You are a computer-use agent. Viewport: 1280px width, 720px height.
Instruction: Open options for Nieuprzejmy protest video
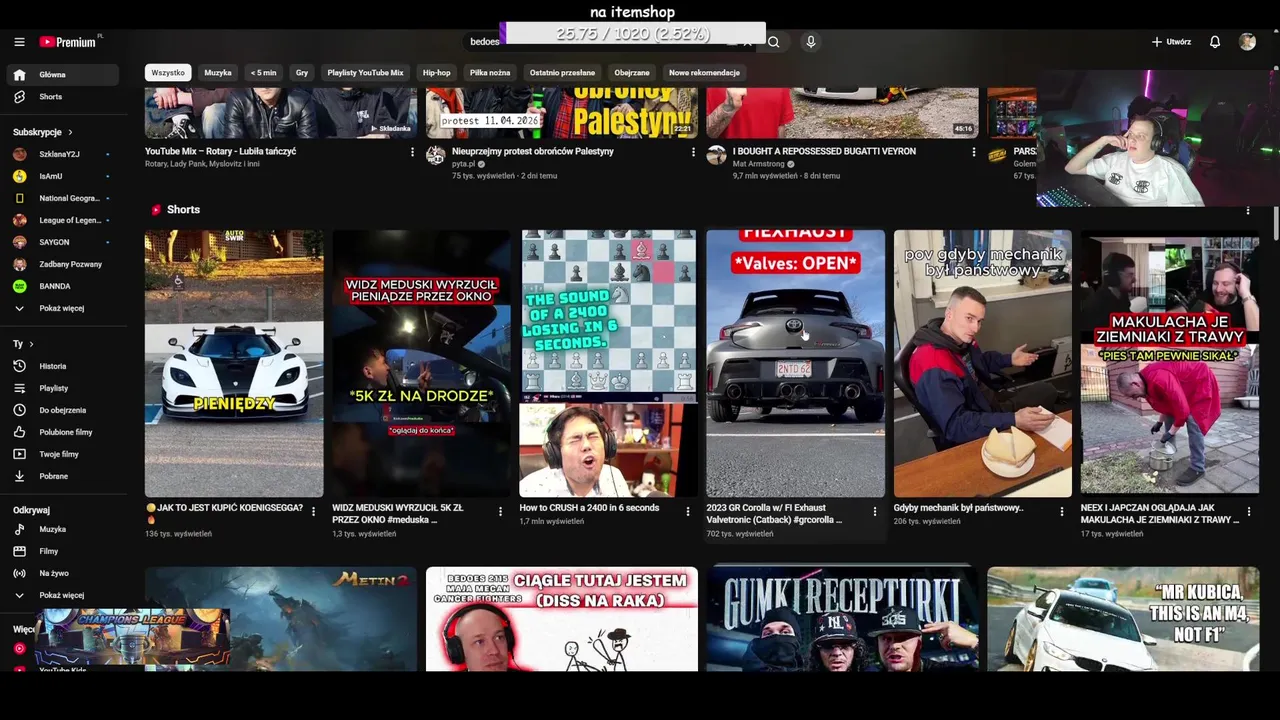(x=693, y=152)
